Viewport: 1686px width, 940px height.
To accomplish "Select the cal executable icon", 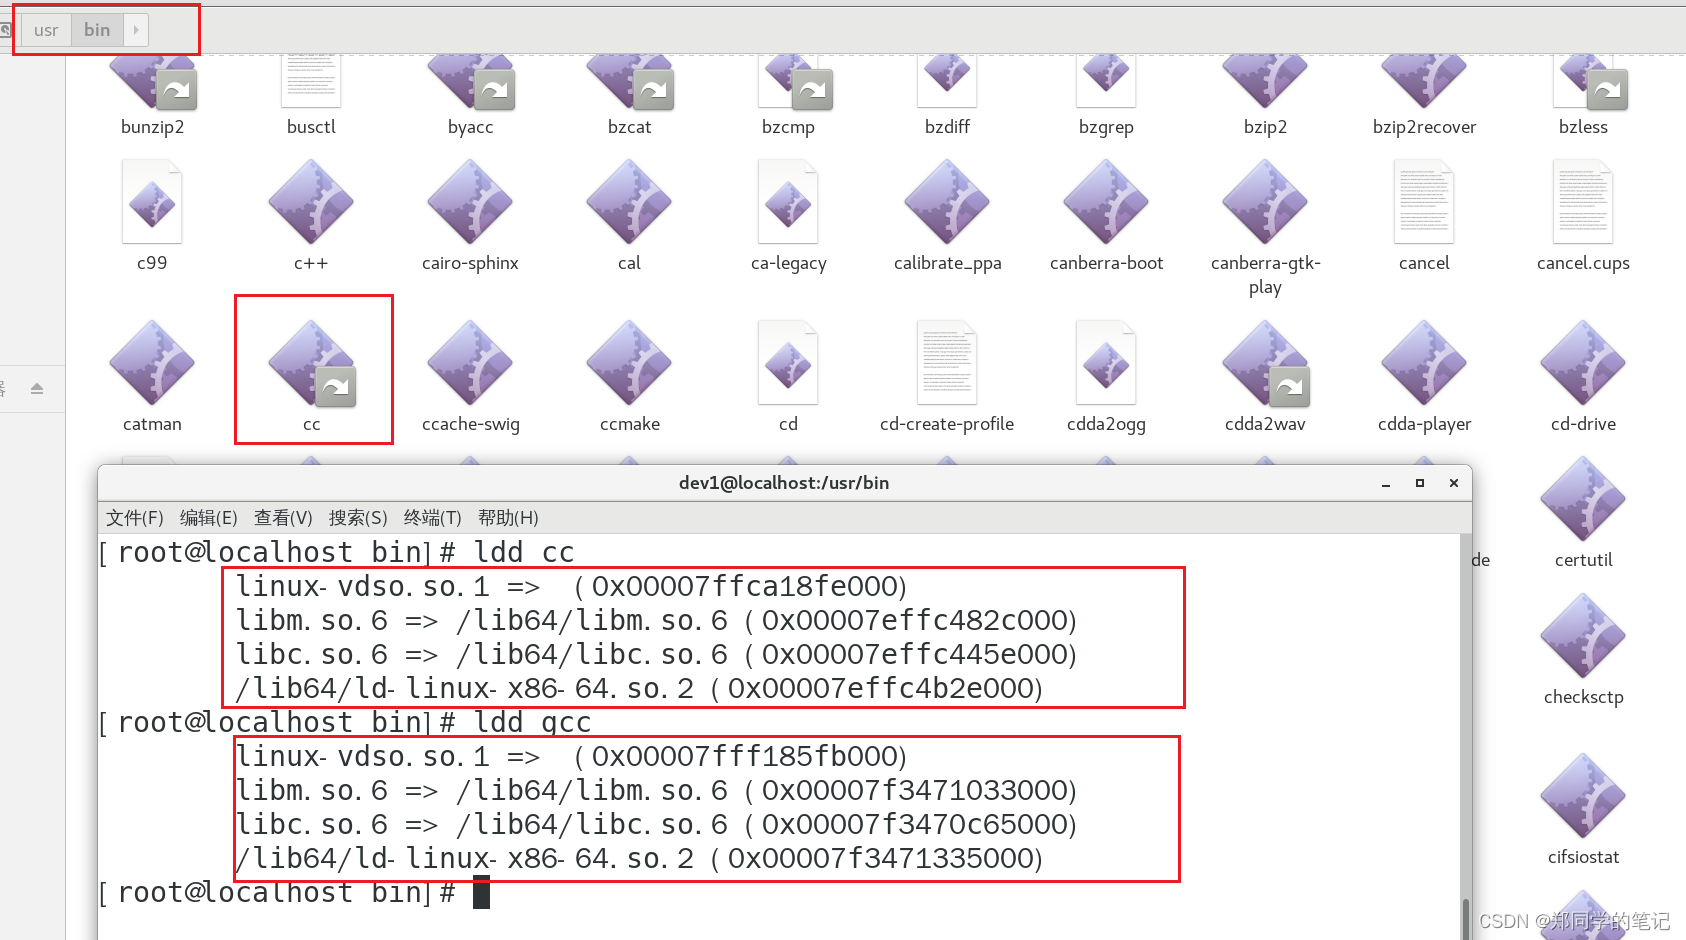I will coord(629,202).
